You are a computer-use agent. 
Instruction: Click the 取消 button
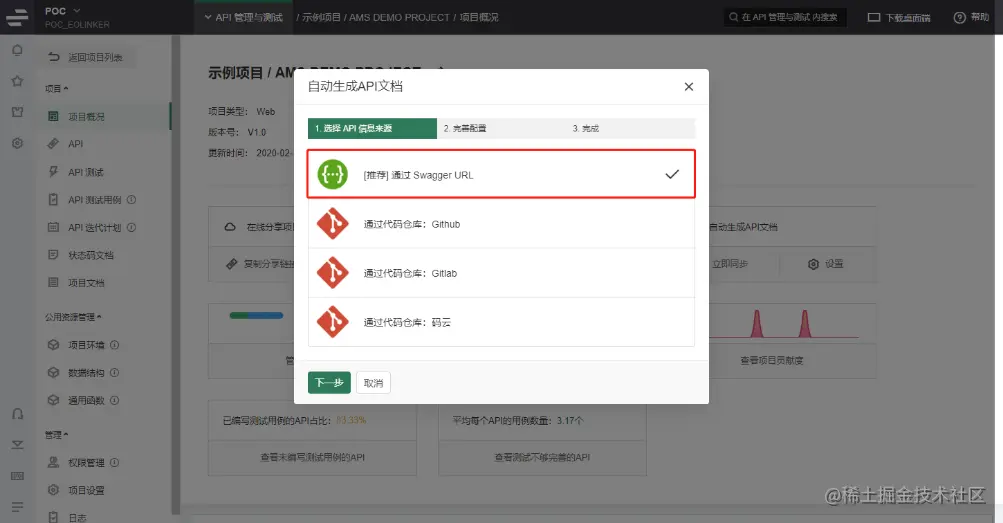click(373, 382)
